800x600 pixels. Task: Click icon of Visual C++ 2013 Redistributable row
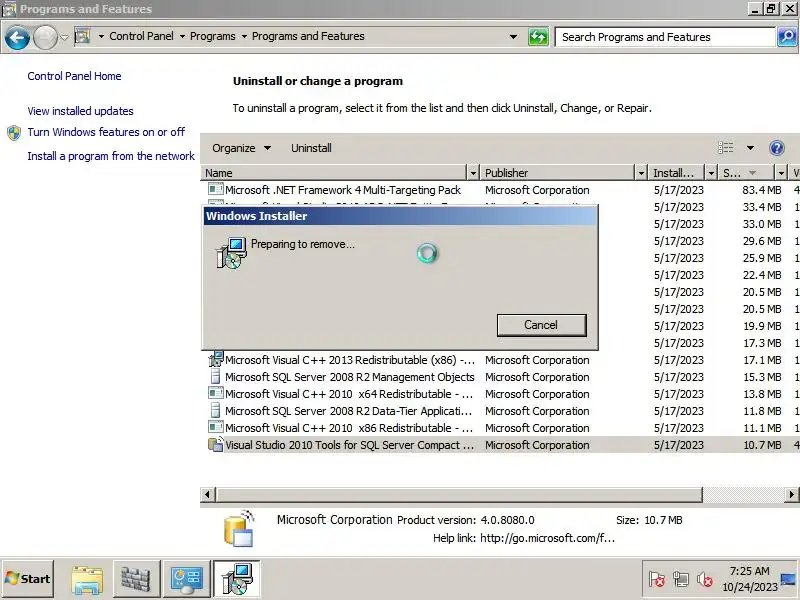(x=215, y=359)
